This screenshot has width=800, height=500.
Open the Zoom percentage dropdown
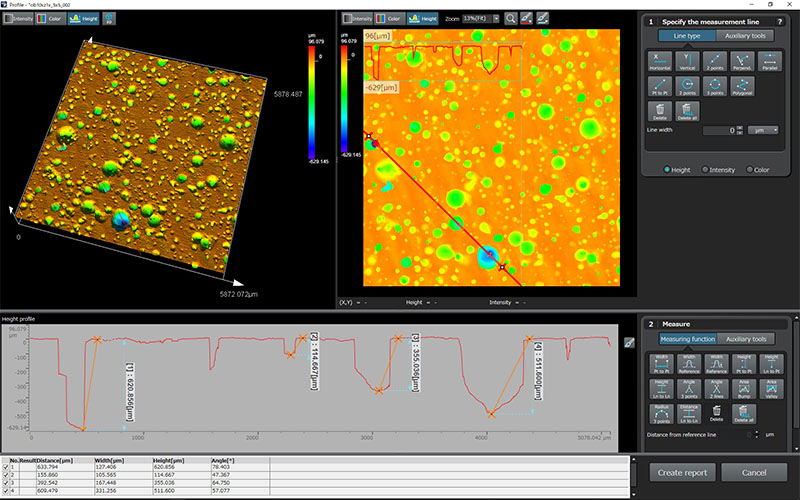coord(485,18)
